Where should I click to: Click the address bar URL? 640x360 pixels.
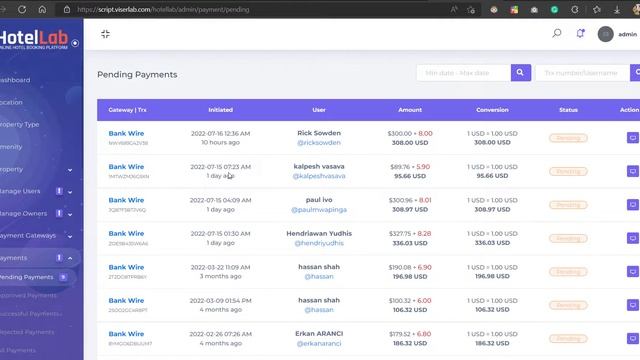[163, 9]
